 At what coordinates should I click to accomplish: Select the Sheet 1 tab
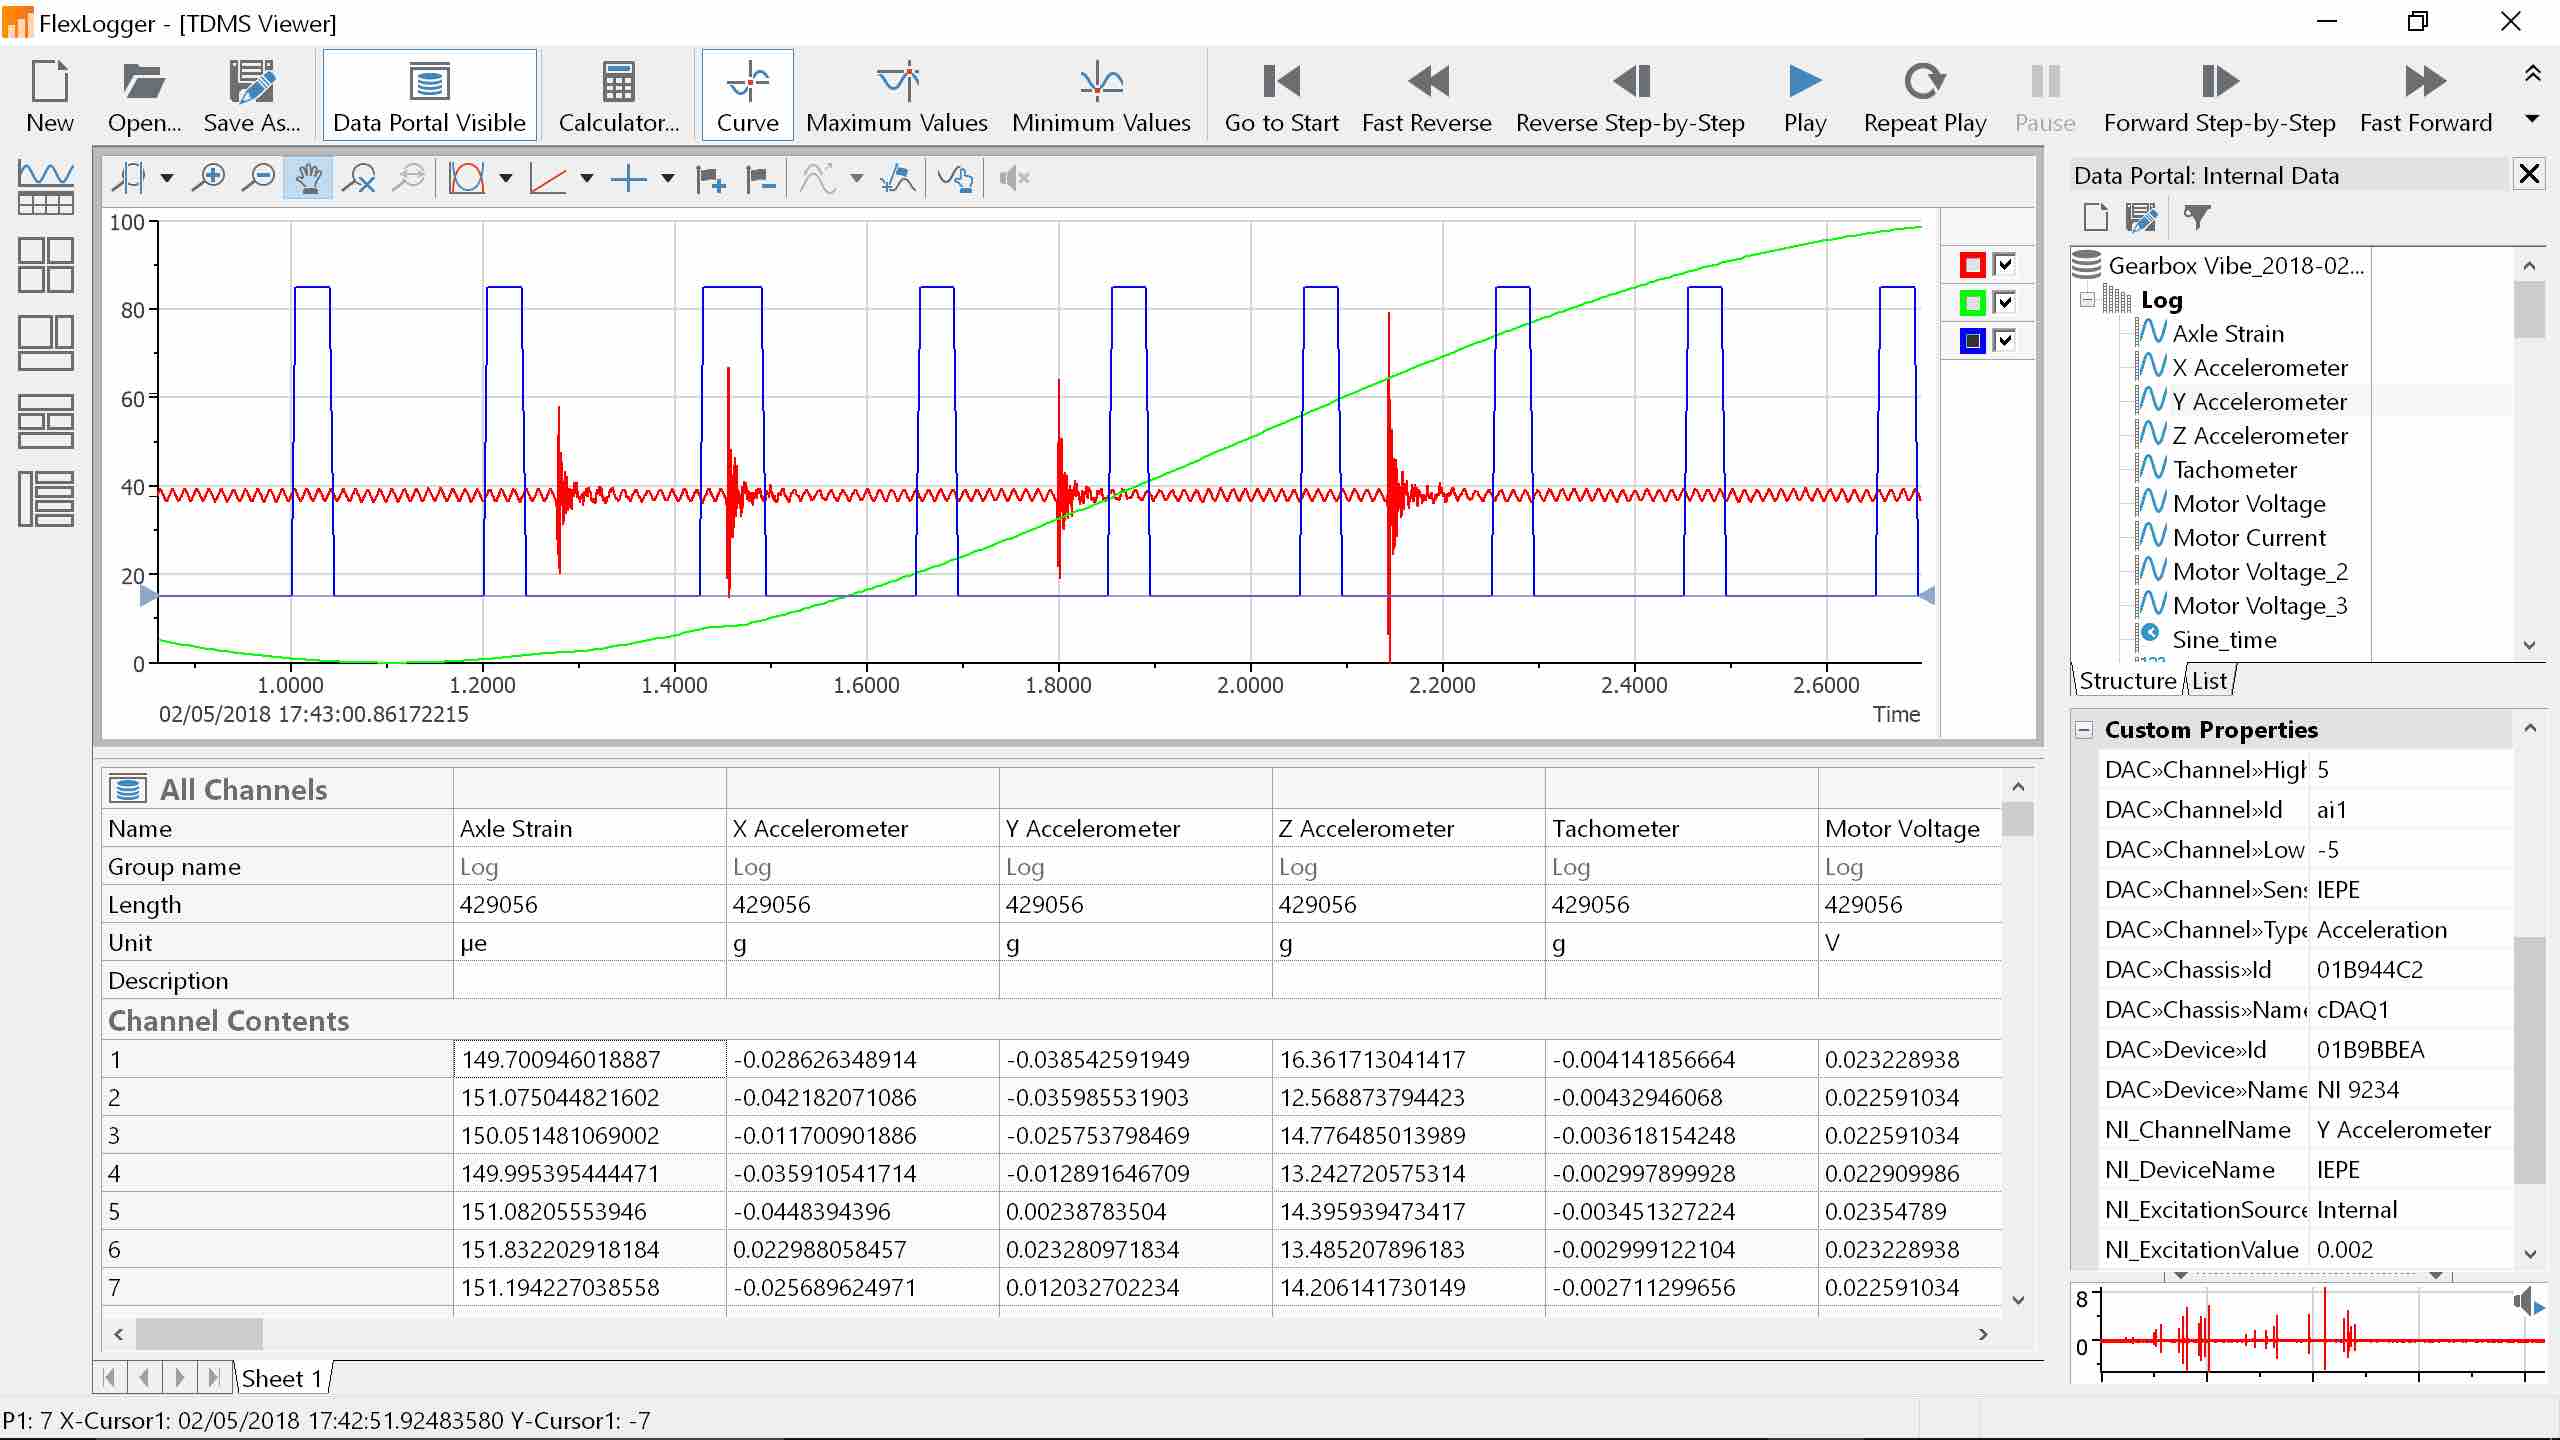click(x=282, y=1379)
